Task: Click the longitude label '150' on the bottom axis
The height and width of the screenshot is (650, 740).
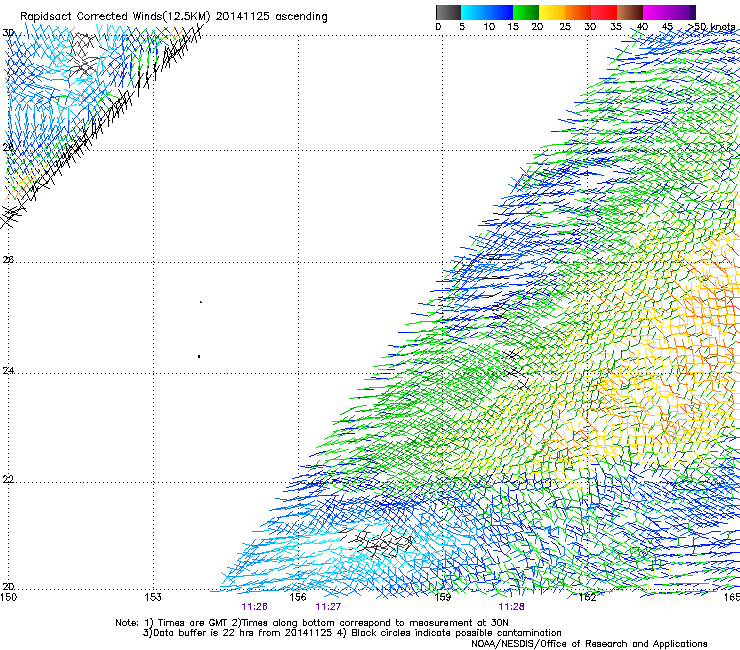Action: click(x=8, y=598)
